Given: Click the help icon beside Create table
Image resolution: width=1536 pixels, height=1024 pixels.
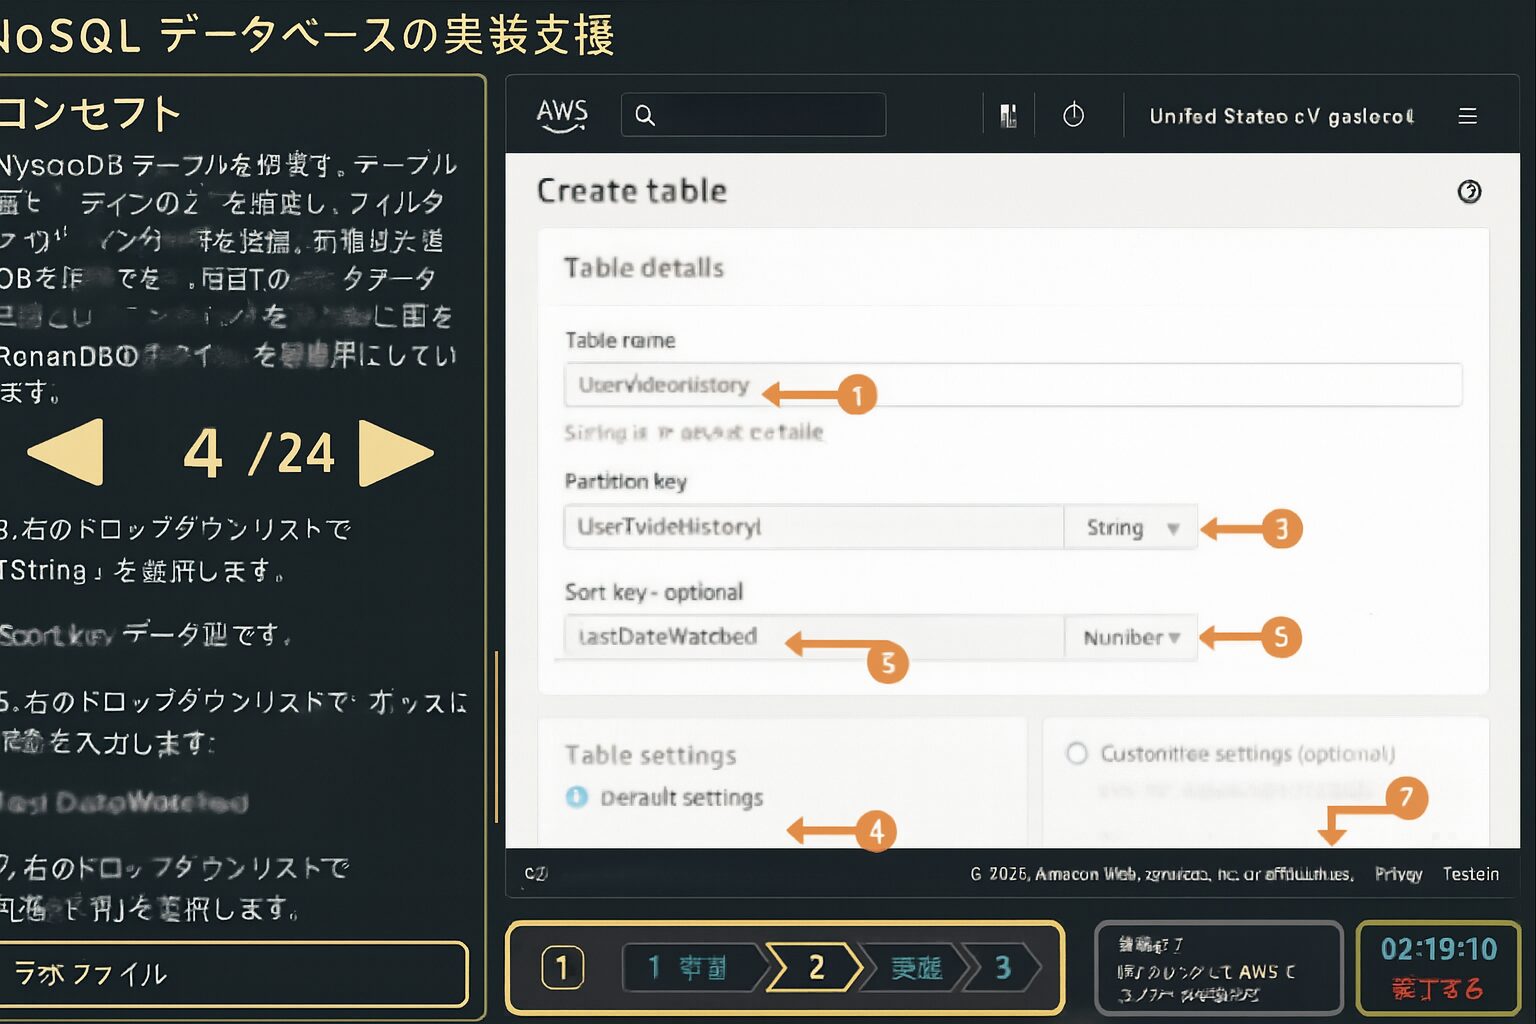Looking at the screenshot, I should tap(1468, 191).
